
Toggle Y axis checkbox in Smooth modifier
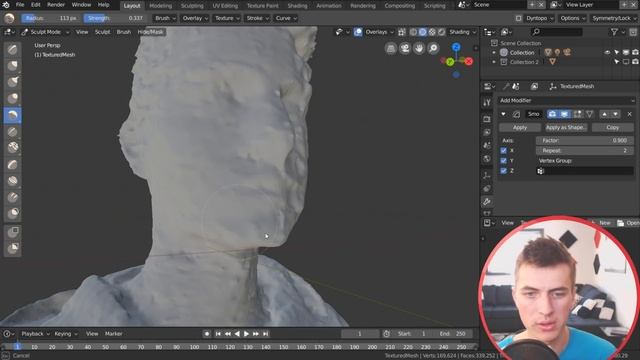pos(503,161)
